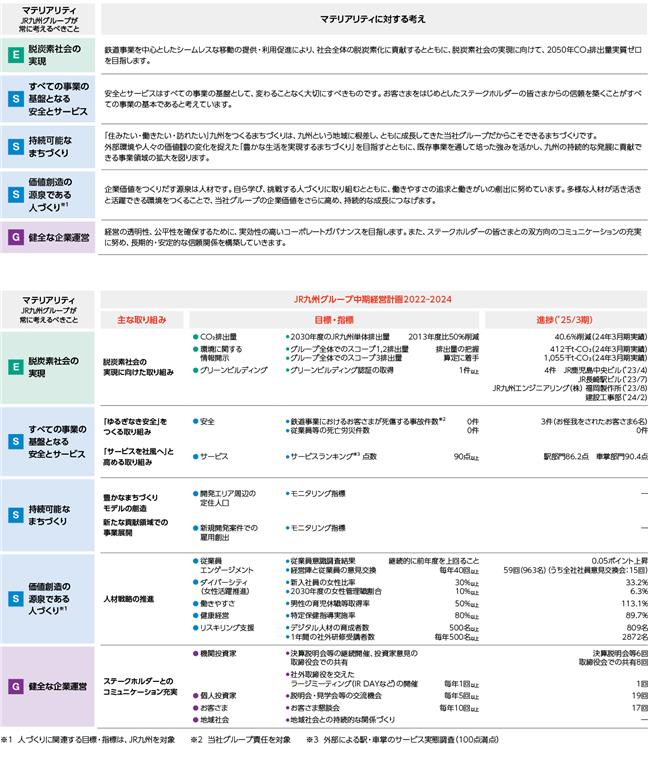Click the S badge beside 持続可能なまちづくり in 中期経営計画 table
This screenshot has height=769, width=648.
tap(16, 514)
